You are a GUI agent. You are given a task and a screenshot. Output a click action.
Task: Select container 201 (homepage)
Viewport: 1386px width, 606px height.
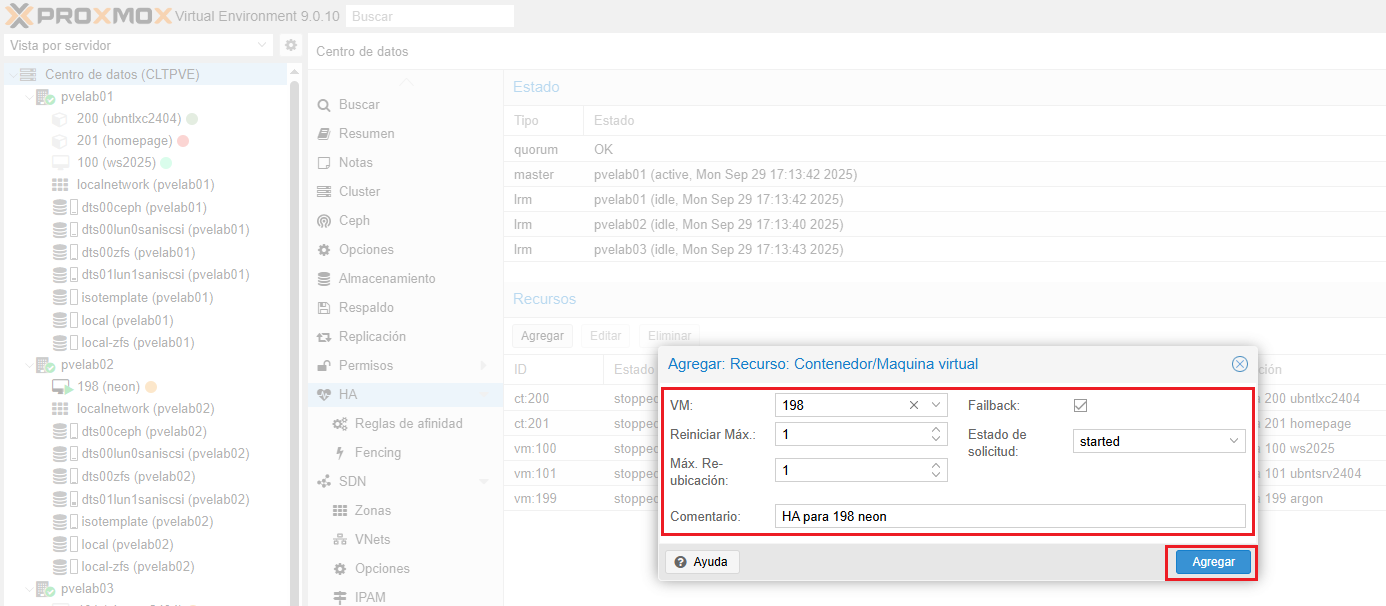[125, 141]
